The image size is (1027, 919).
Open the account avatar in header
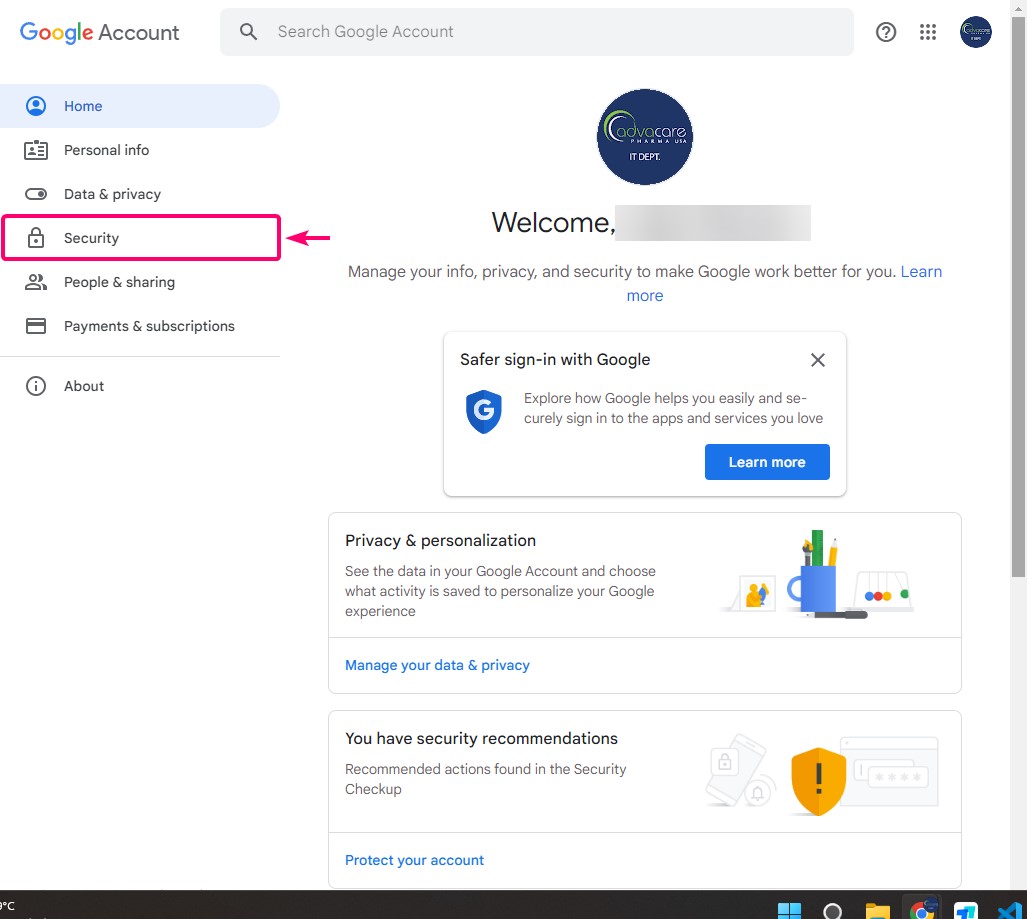[975, 31]
